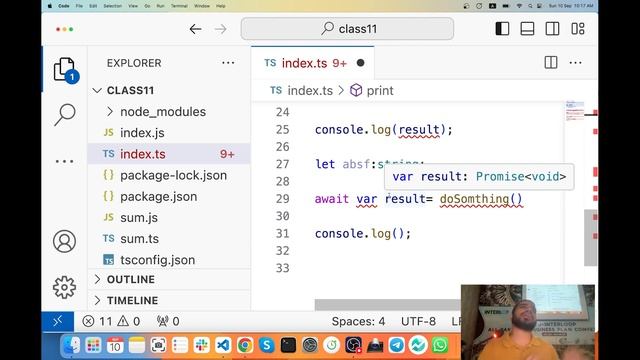Expand the TIMELINE section
640x360 pixels.
click(x=169, y=300)
